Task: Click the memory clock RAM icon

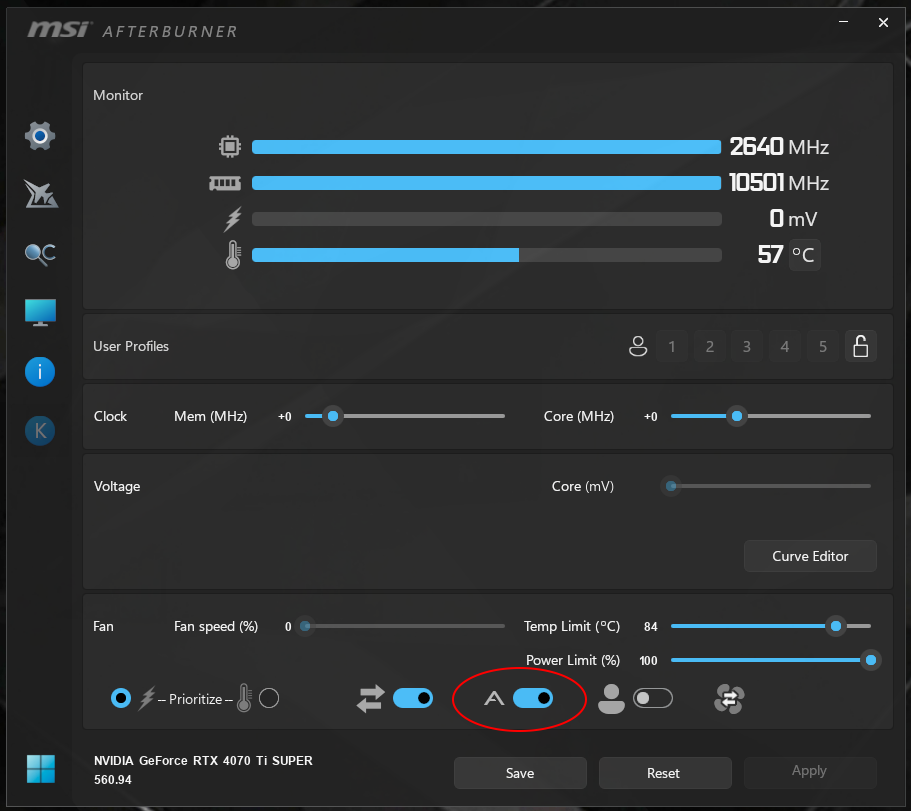Action: coord(225,184)
